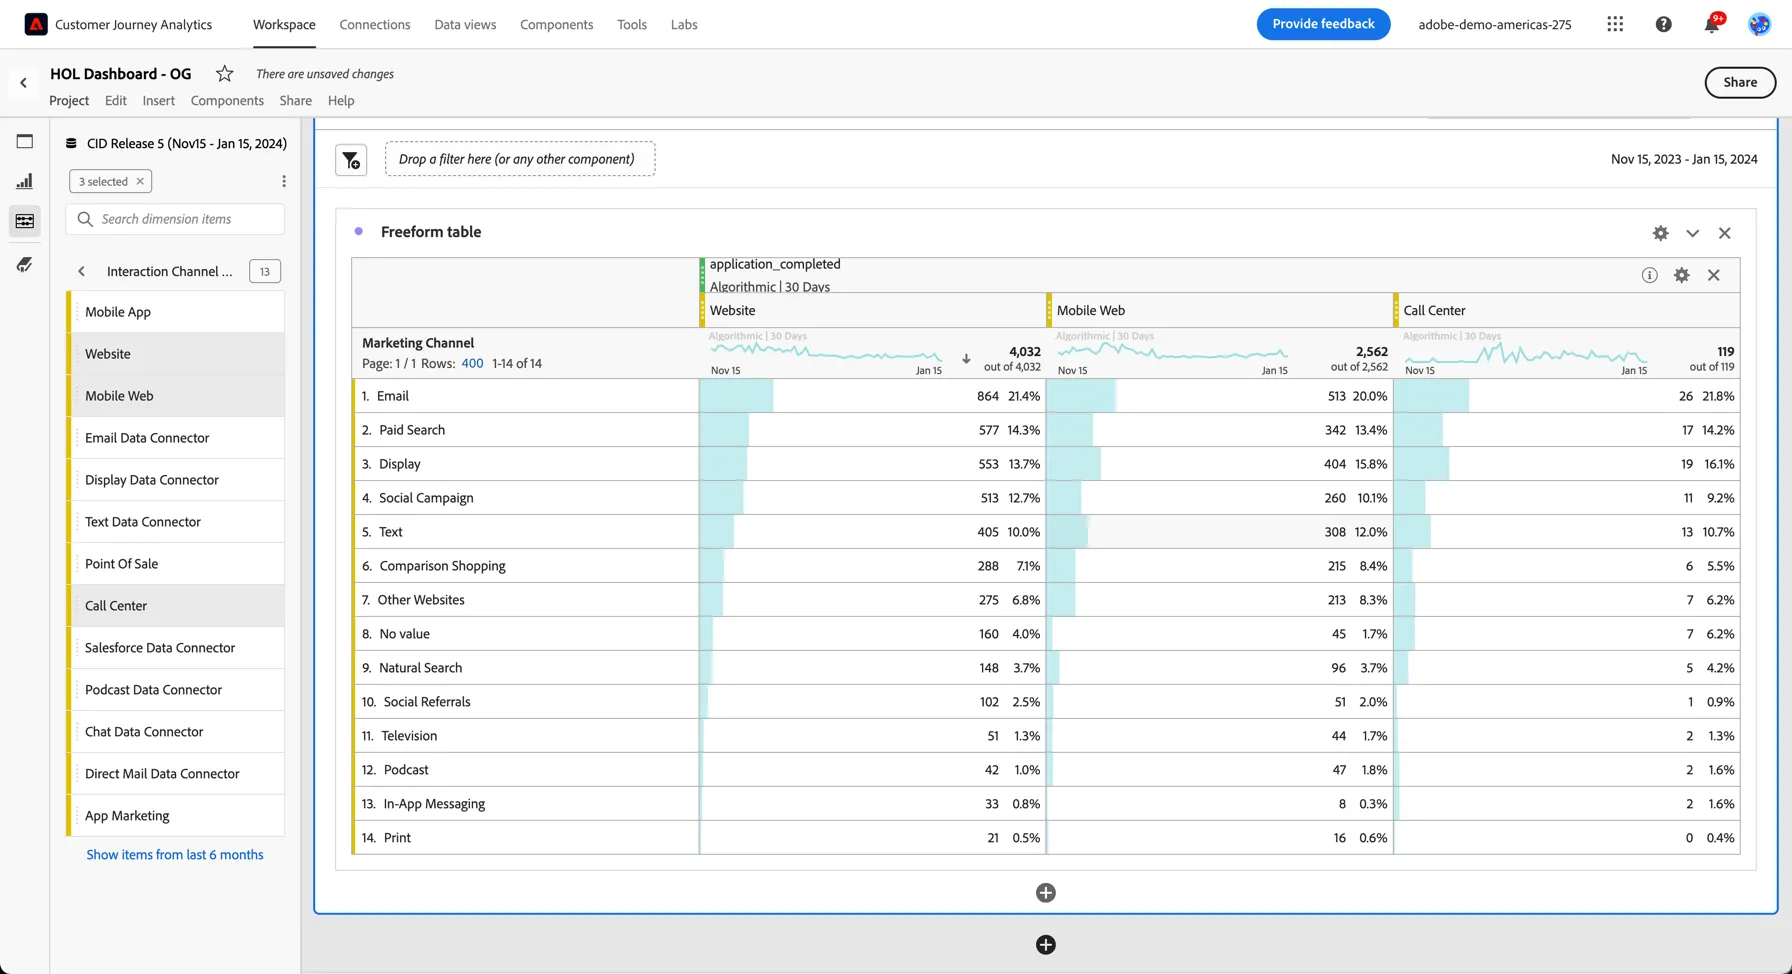Add a new visualization with inner plus icon
Viewport: 1792px width, 974px height.
pos(1046,893)
